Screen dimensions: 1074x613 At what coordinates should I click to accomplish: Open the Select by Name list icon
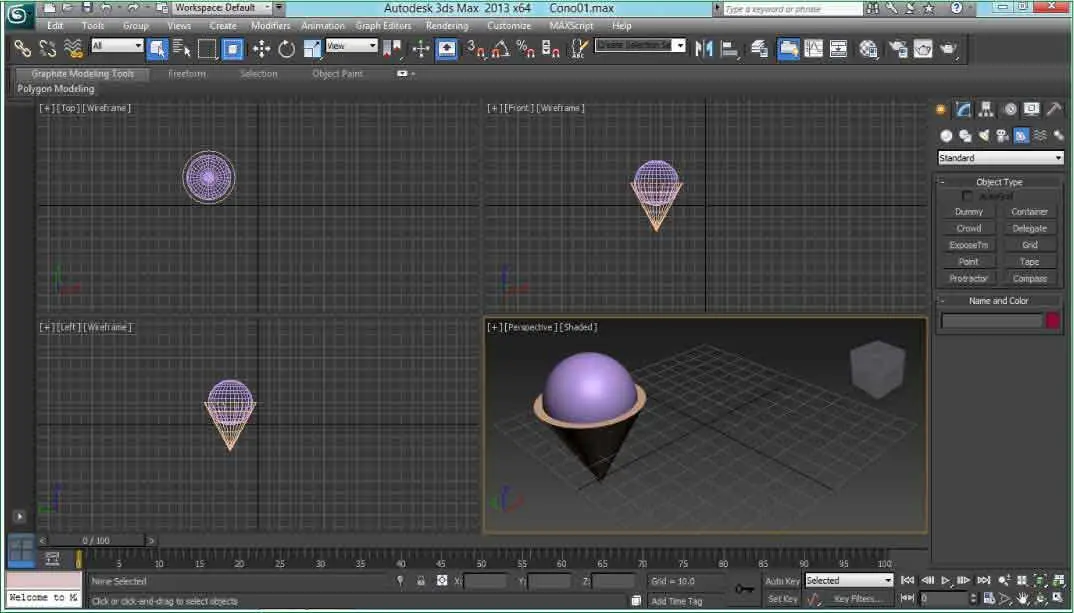pyautogui.click(x=182, y=49)
